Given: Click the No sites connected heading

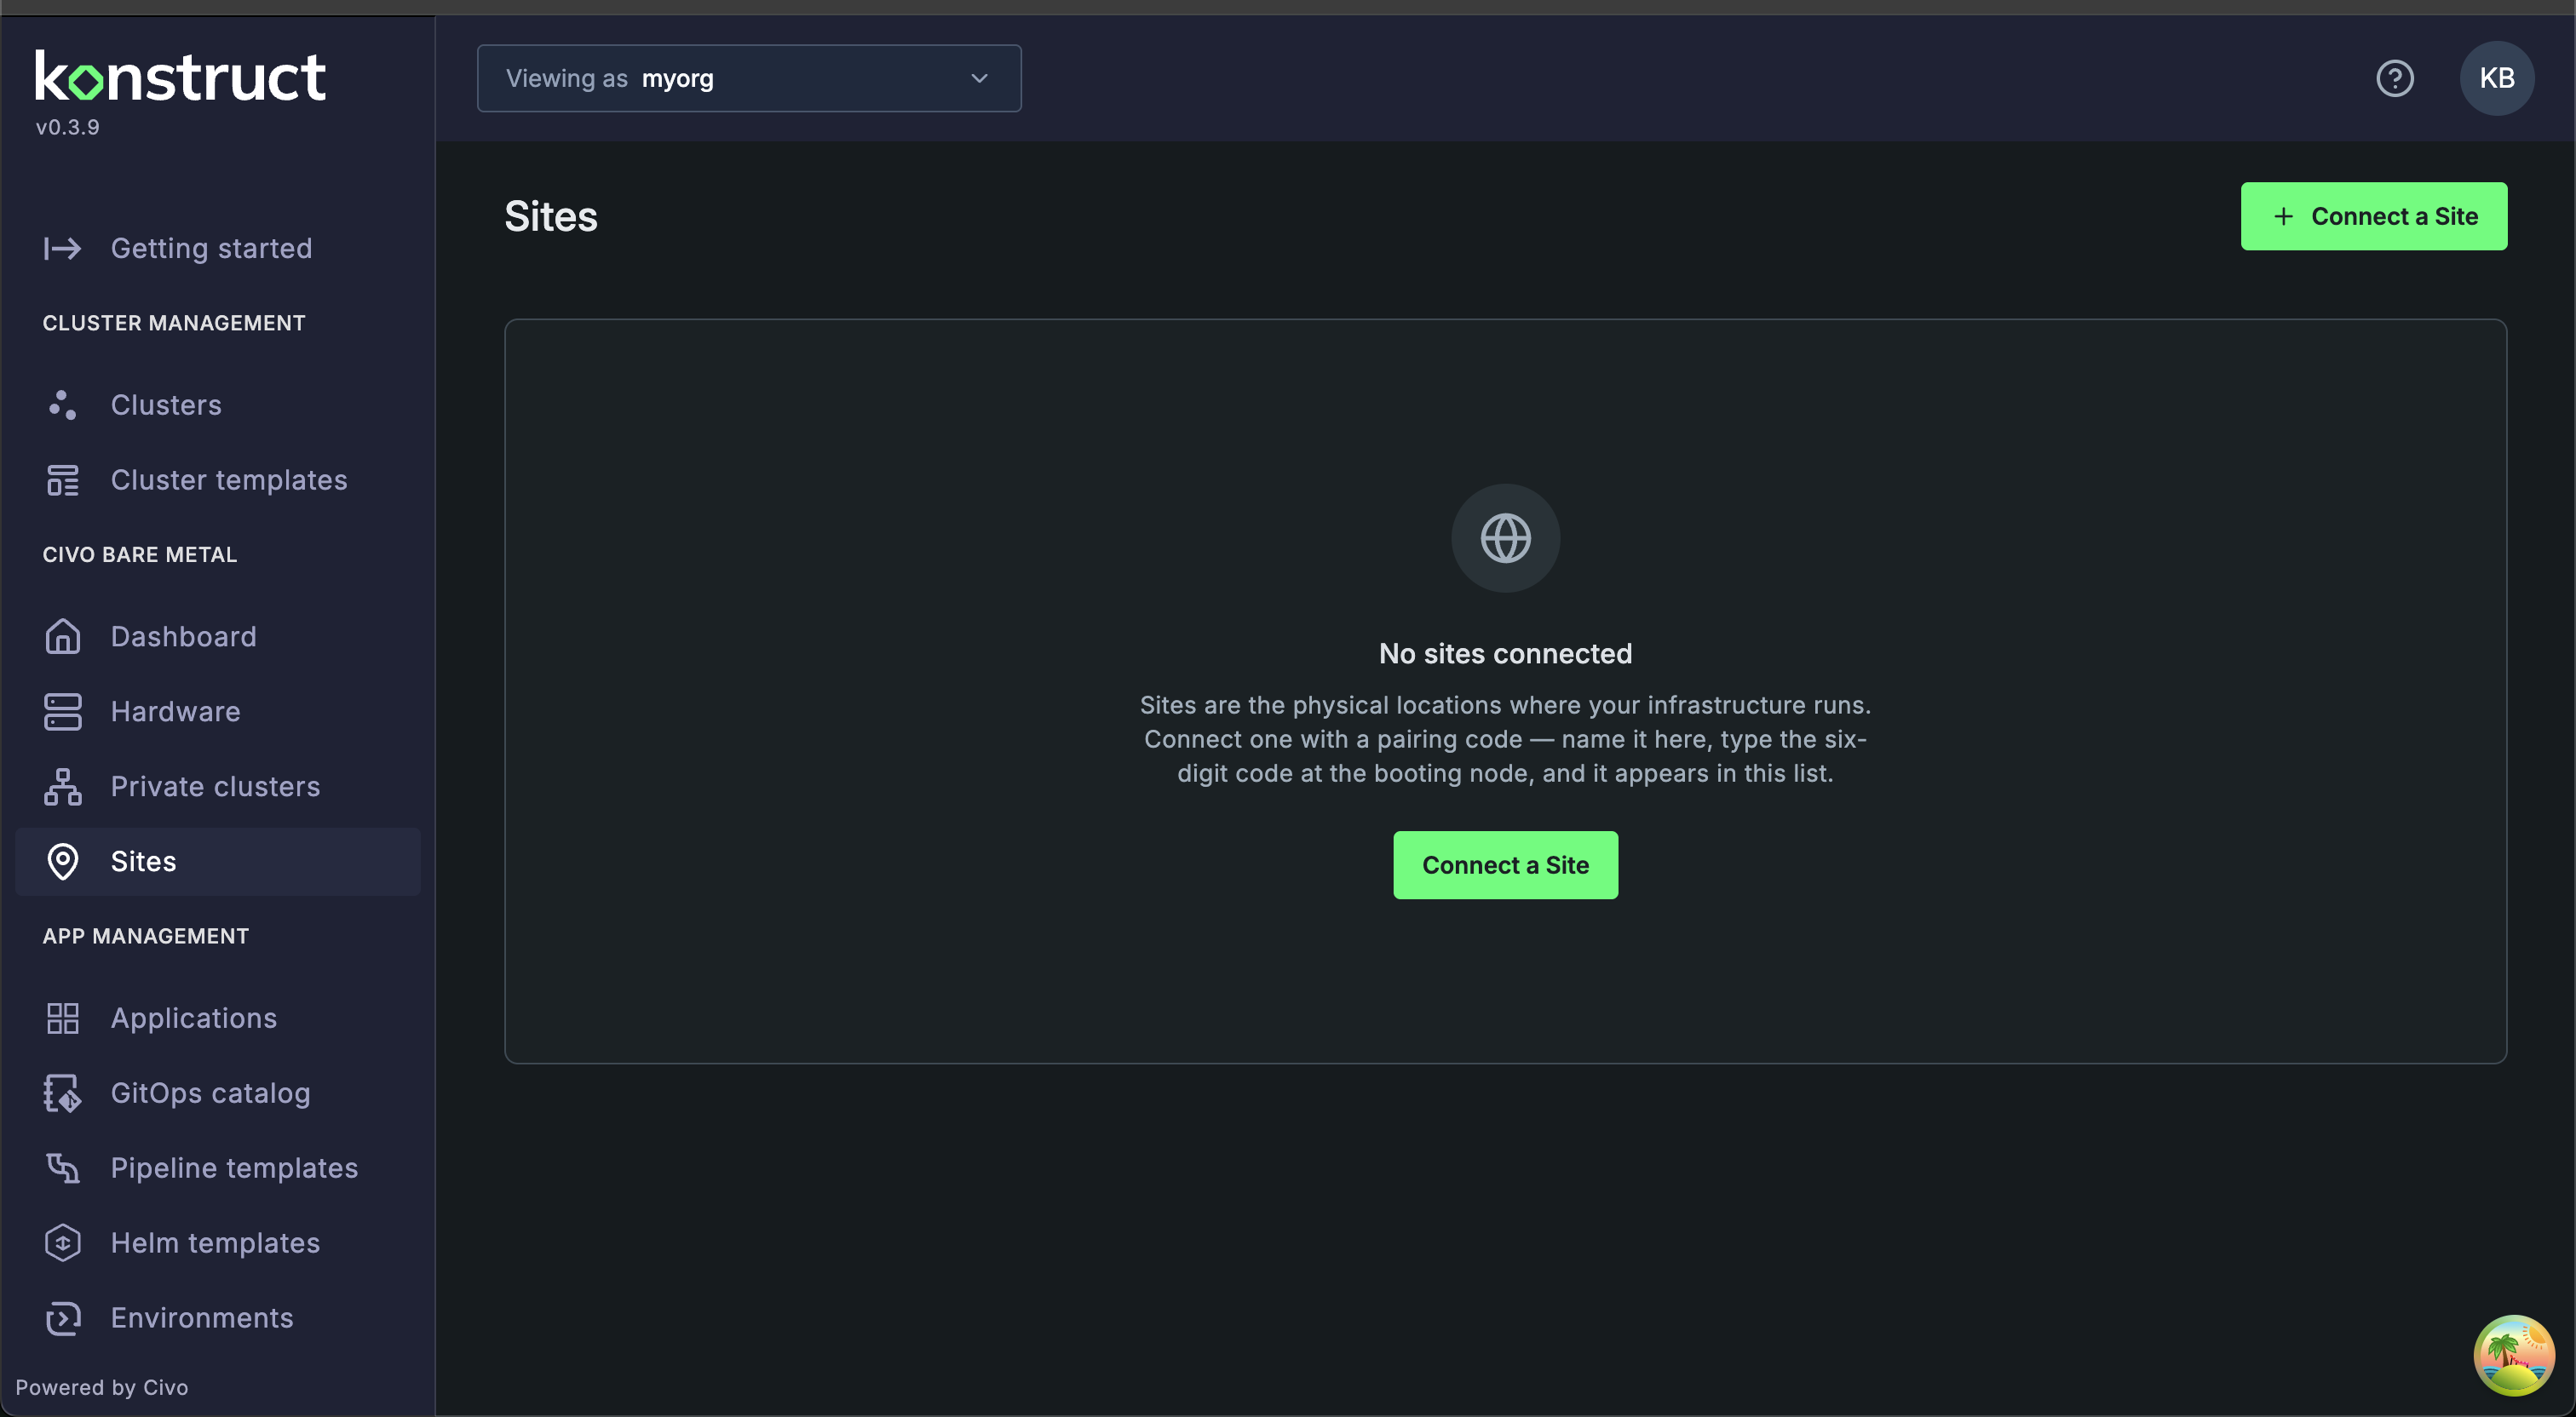Looking at the screenshot, I should 1505,653.
